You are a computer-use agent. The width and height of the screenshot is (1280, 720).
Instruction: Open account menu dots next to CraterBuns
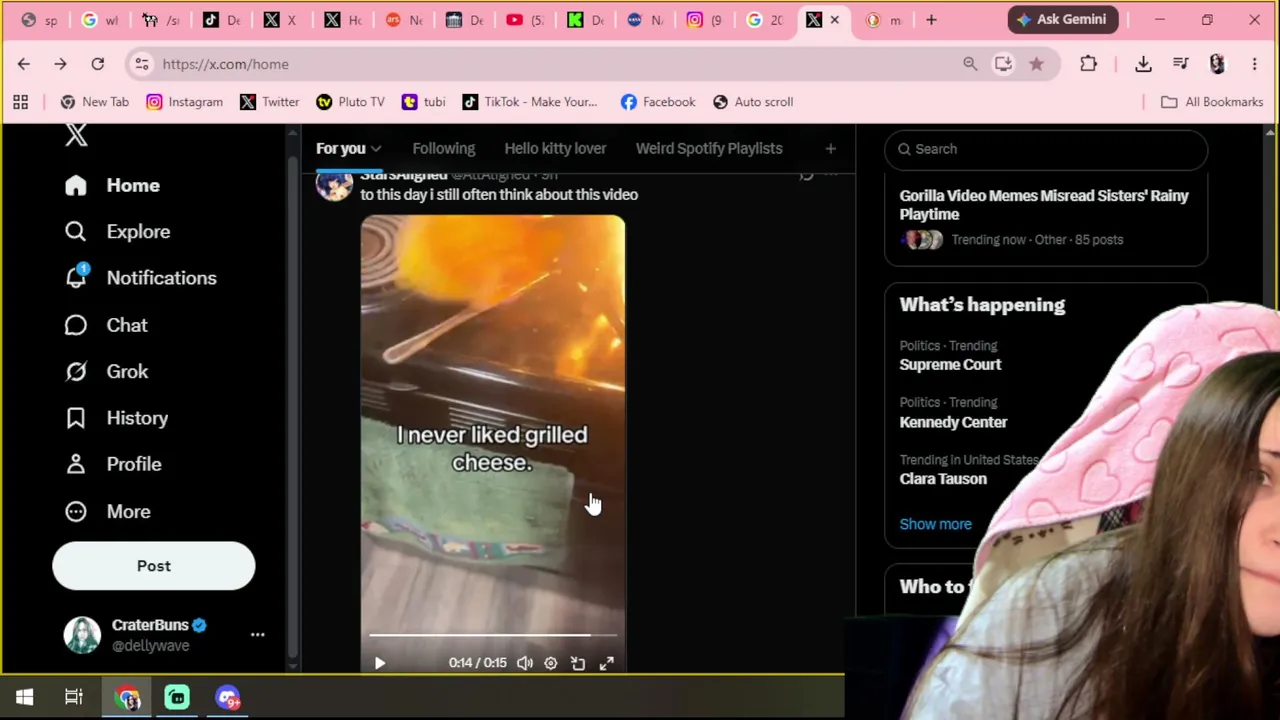pos(257,635)
